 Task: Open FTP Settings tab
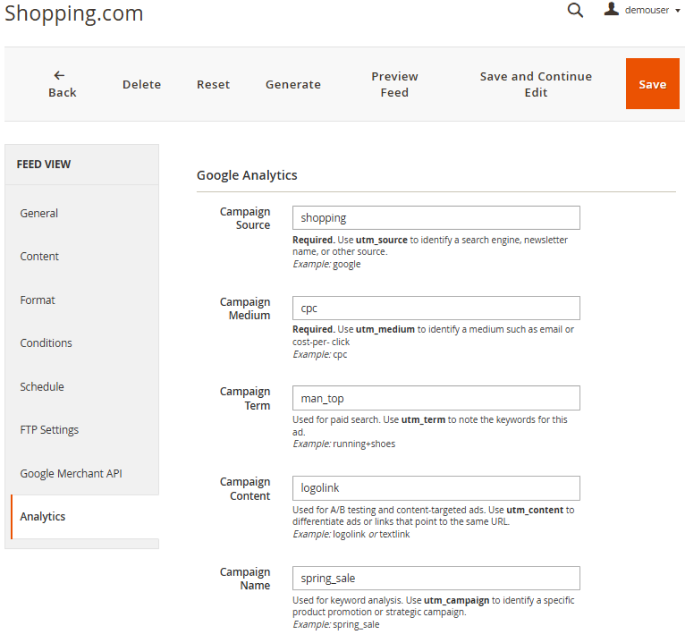49,430
